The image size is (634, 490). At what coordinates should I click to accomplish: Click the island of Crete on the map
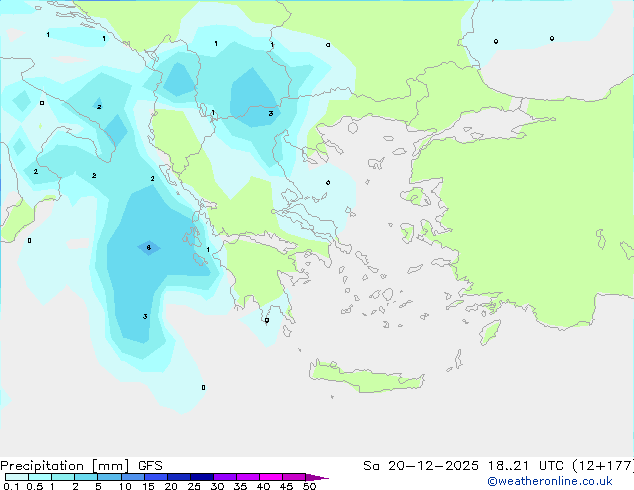[367, 375]
